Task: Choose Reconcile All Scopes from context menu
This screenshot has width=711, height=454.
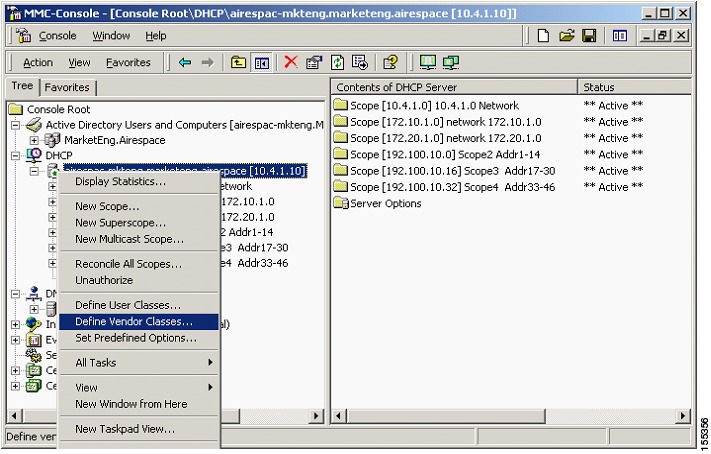Action: 139,264
